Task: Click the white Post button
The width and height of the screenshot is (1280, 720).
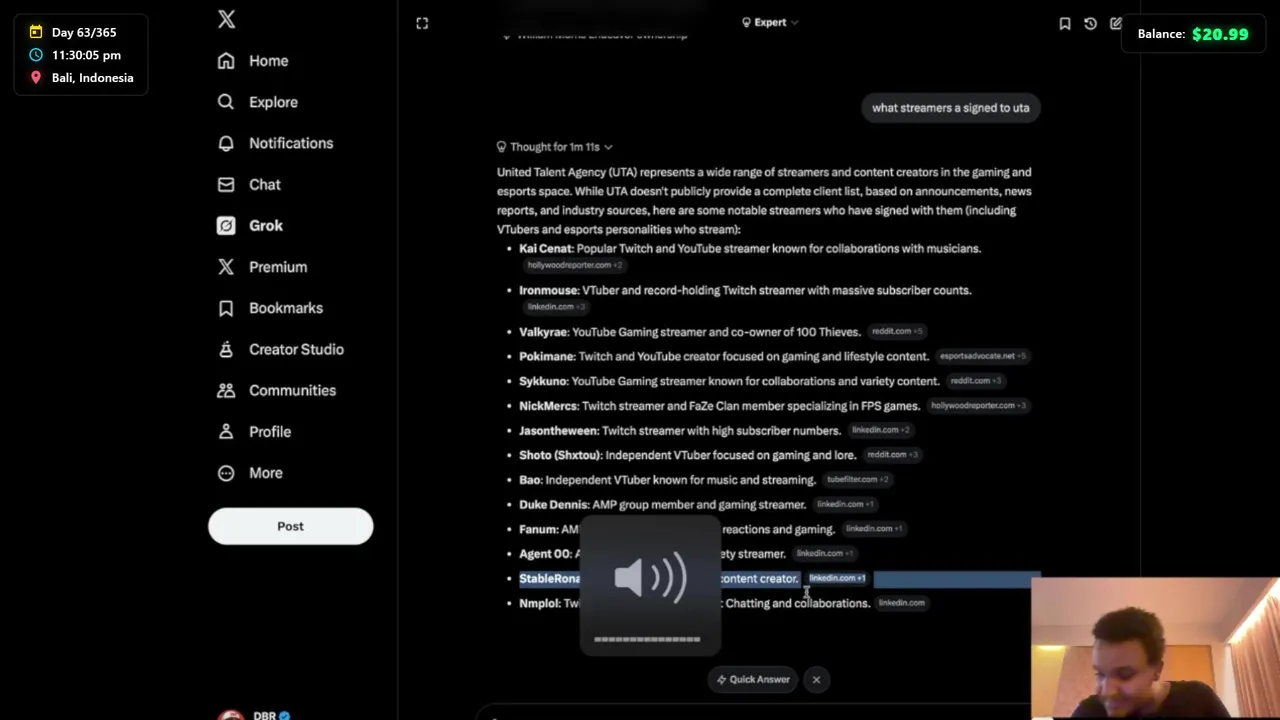Action: [290, 526]
